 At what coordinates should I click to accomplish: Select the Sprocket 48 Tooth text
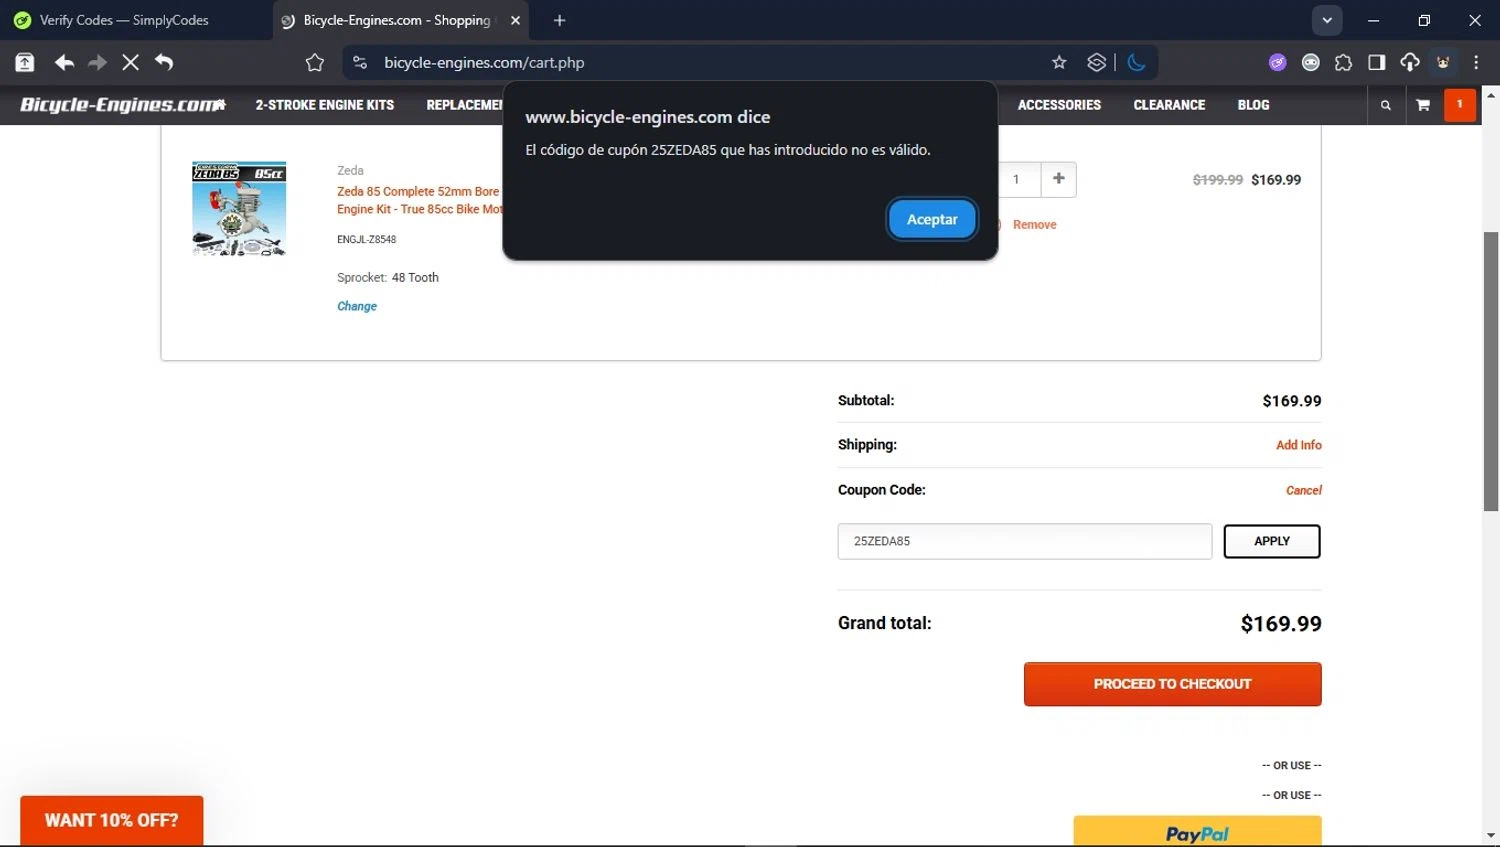[388, 278]
